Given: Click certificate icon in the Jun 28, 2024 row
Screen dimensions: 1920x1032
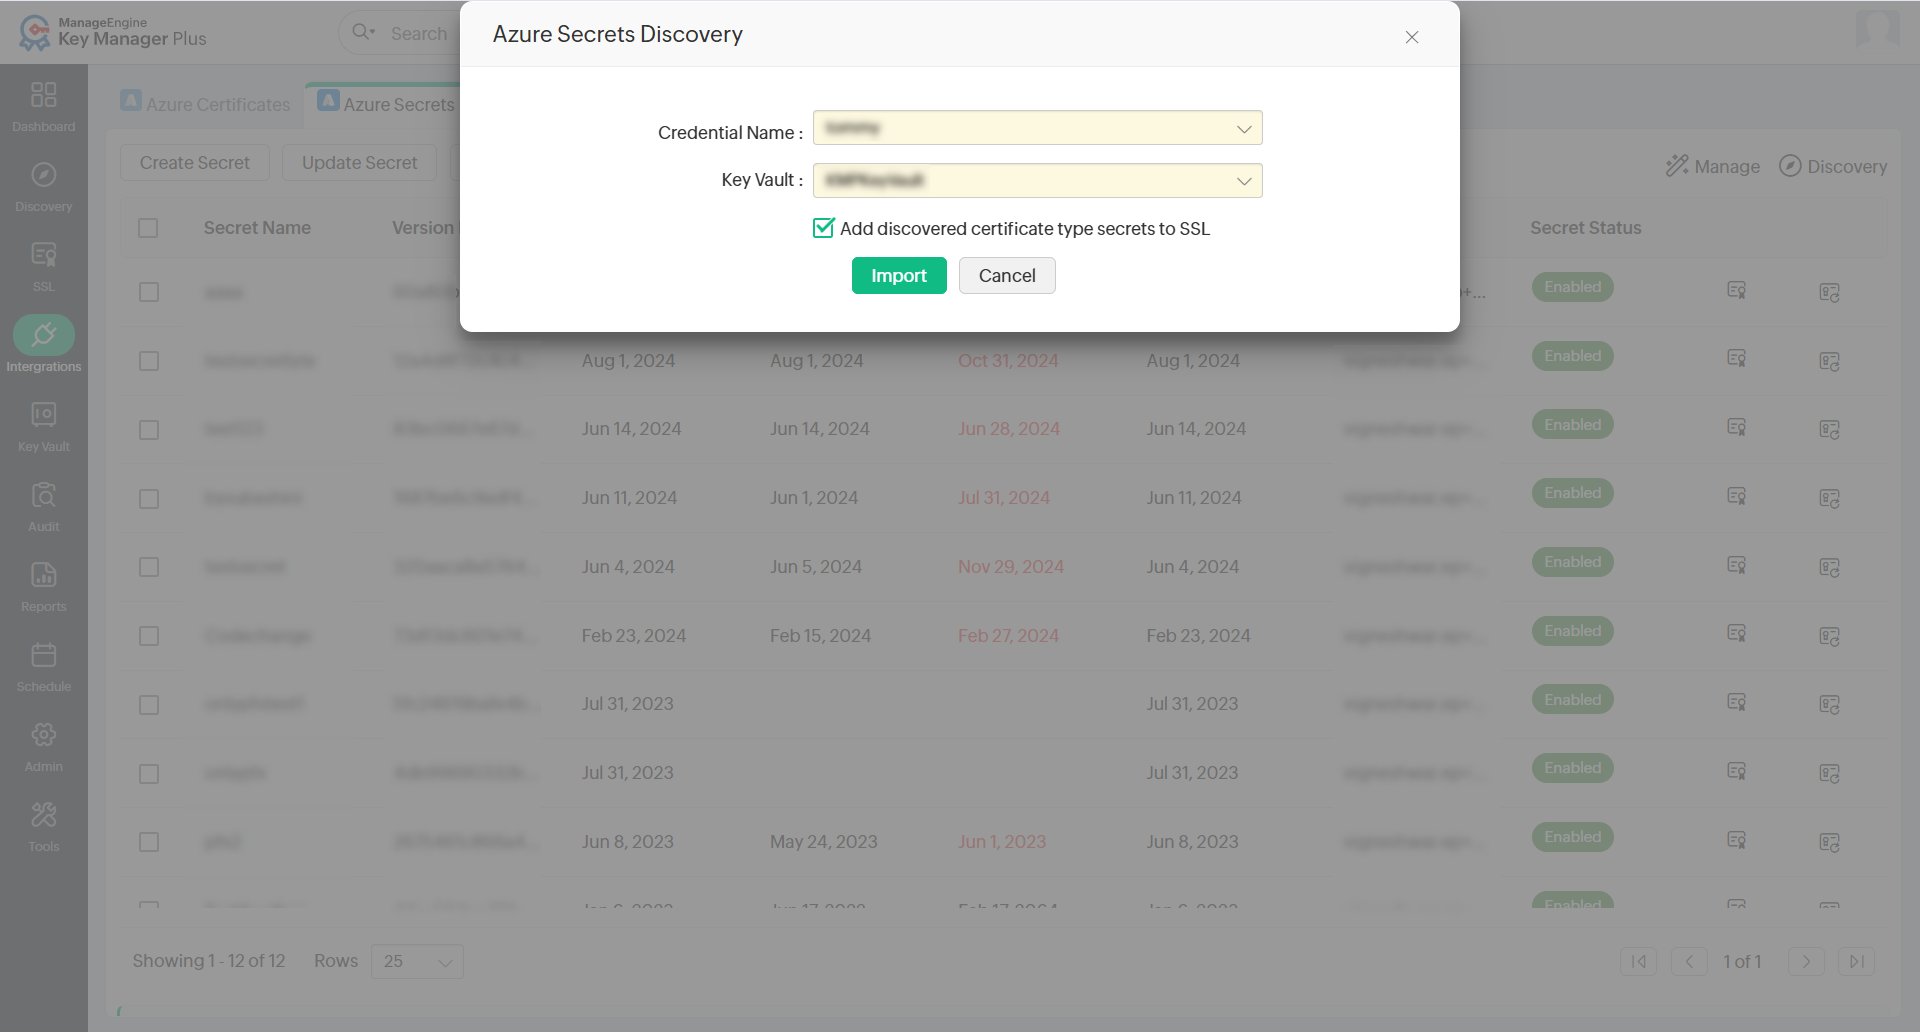Looking at the screenshot, I should [1737, 427].
